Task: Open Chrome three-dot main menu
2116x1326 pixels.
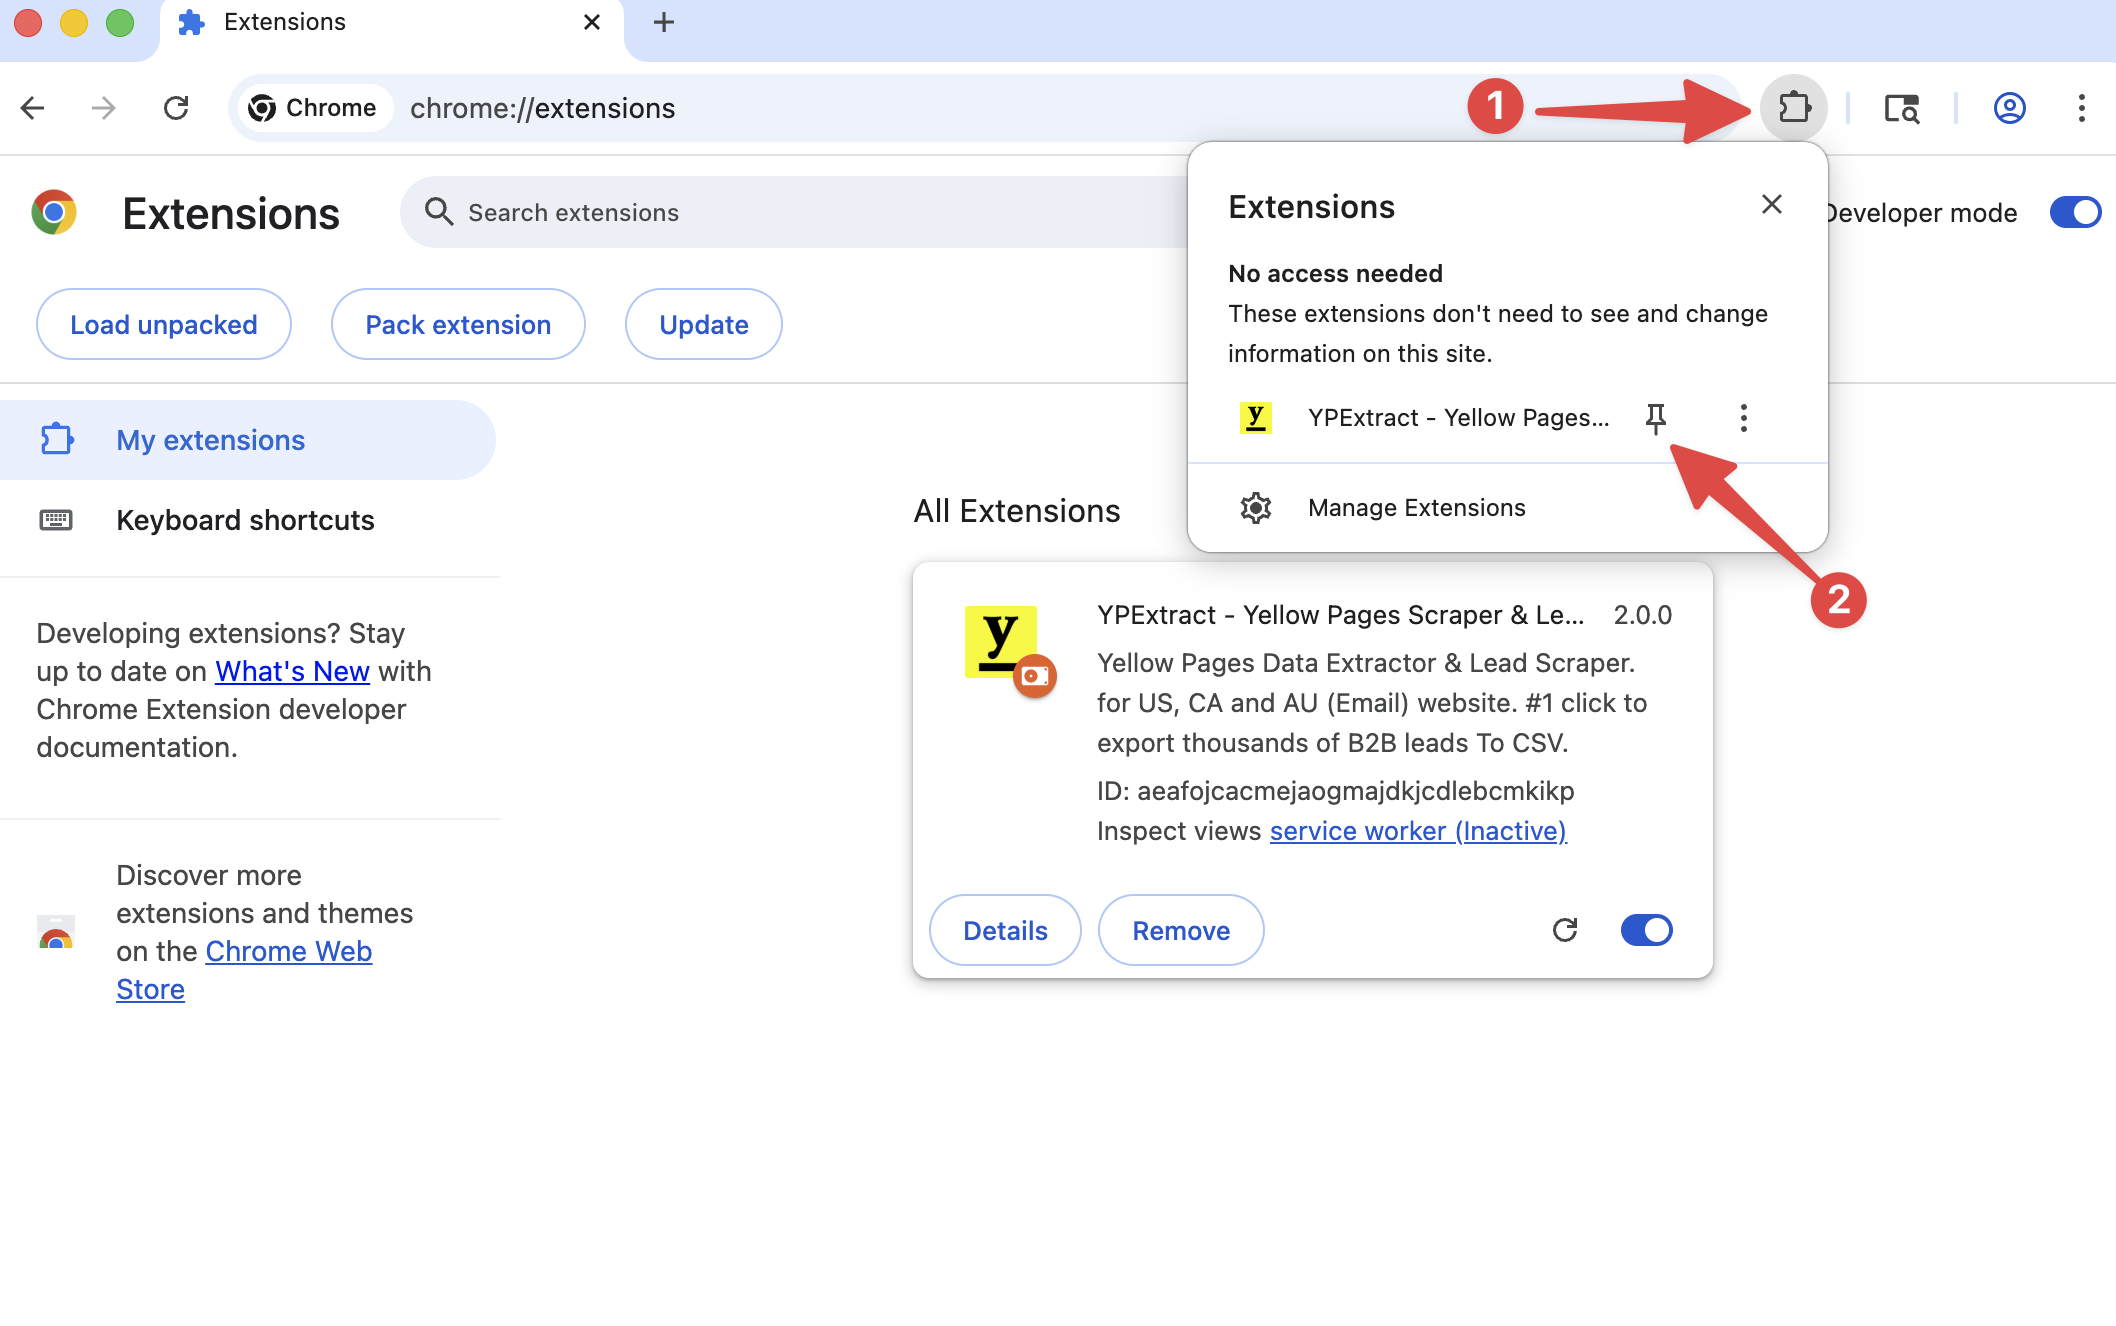Action: click(x=2081, y=108)
